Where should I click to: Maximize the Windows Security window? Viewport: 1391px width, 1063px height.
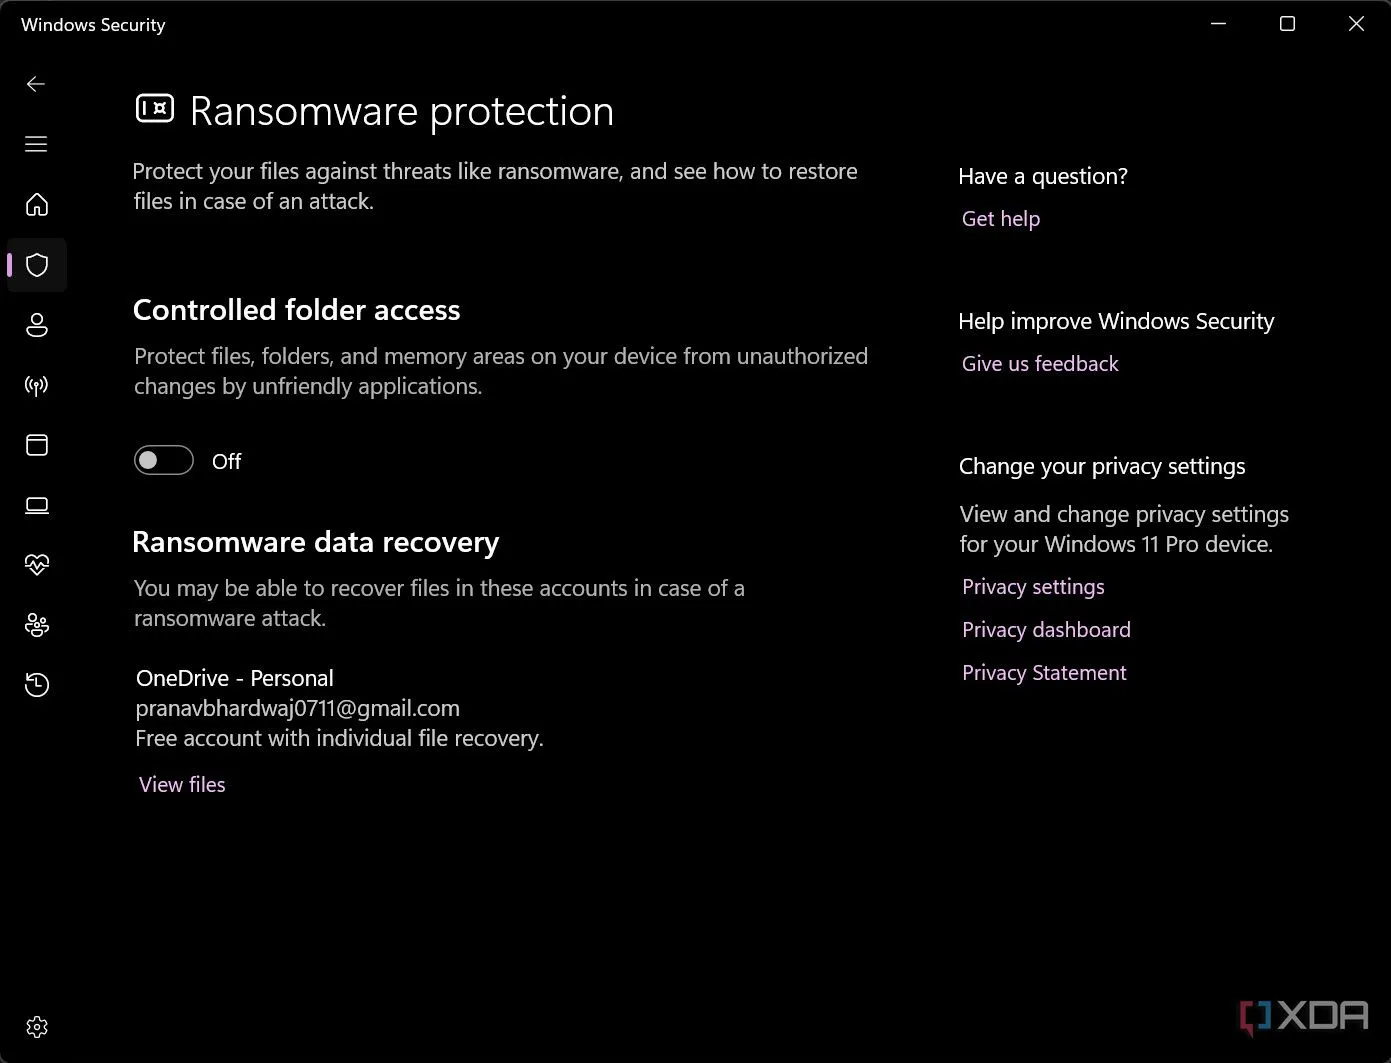click(x=1287, y=24)
